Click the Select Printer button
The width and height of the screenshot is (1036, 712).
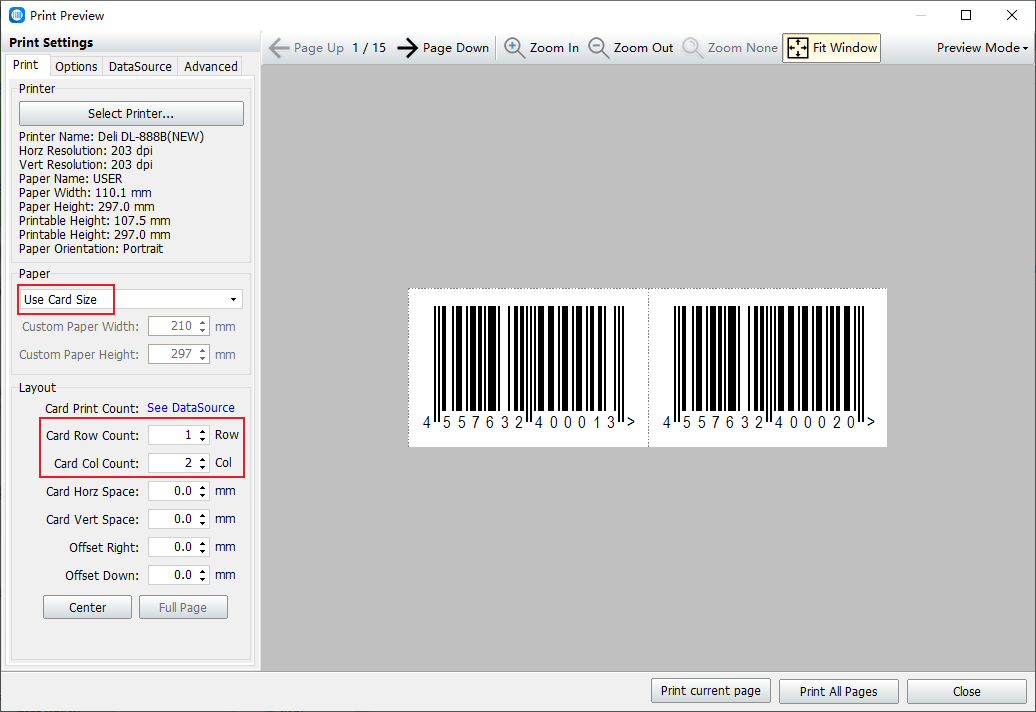[131, 114]
